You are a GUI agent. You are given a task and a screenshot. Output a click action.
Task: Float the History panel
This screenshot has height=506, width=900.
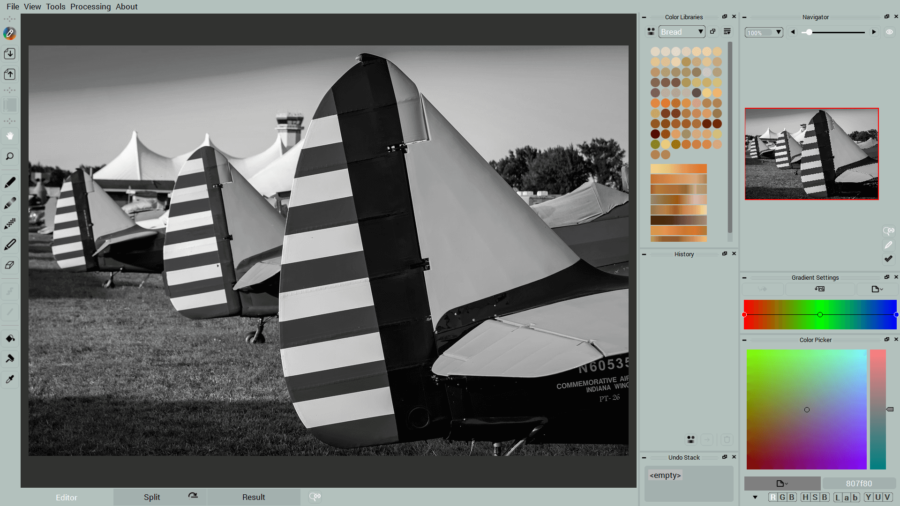click(x=724, y=254)
